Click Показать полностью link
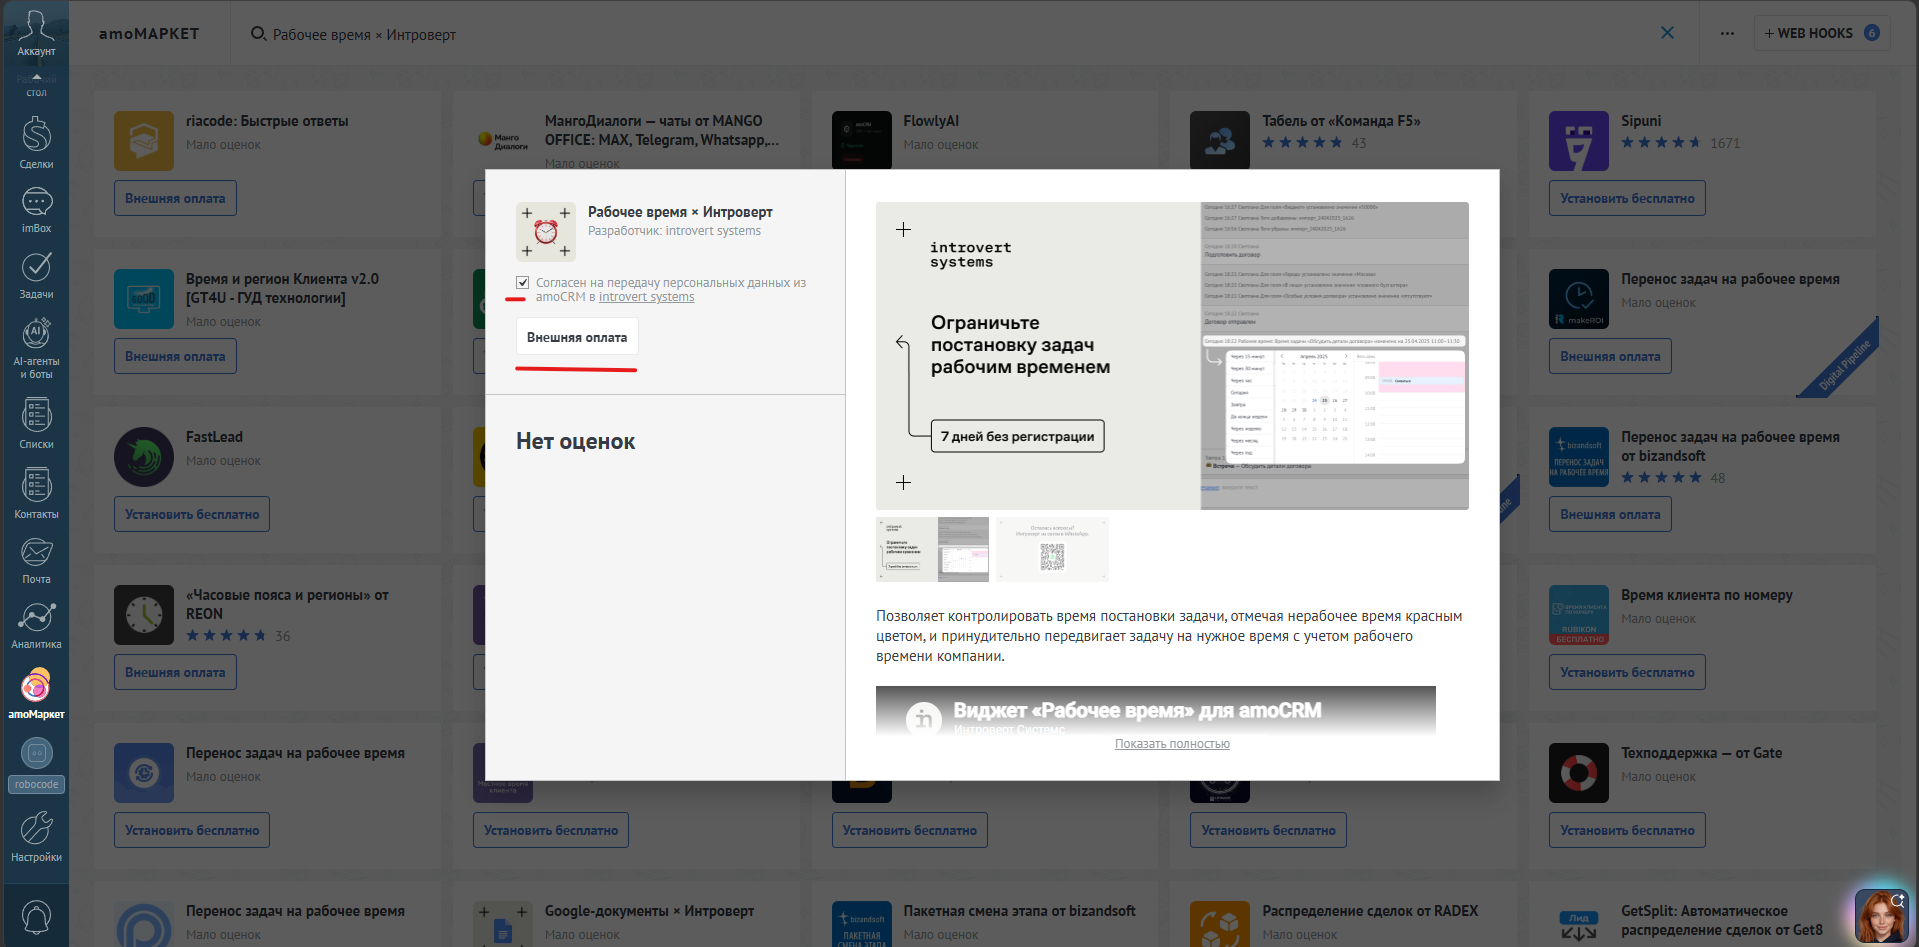This screenshot has width=1919, height=947. point(1172,744)
